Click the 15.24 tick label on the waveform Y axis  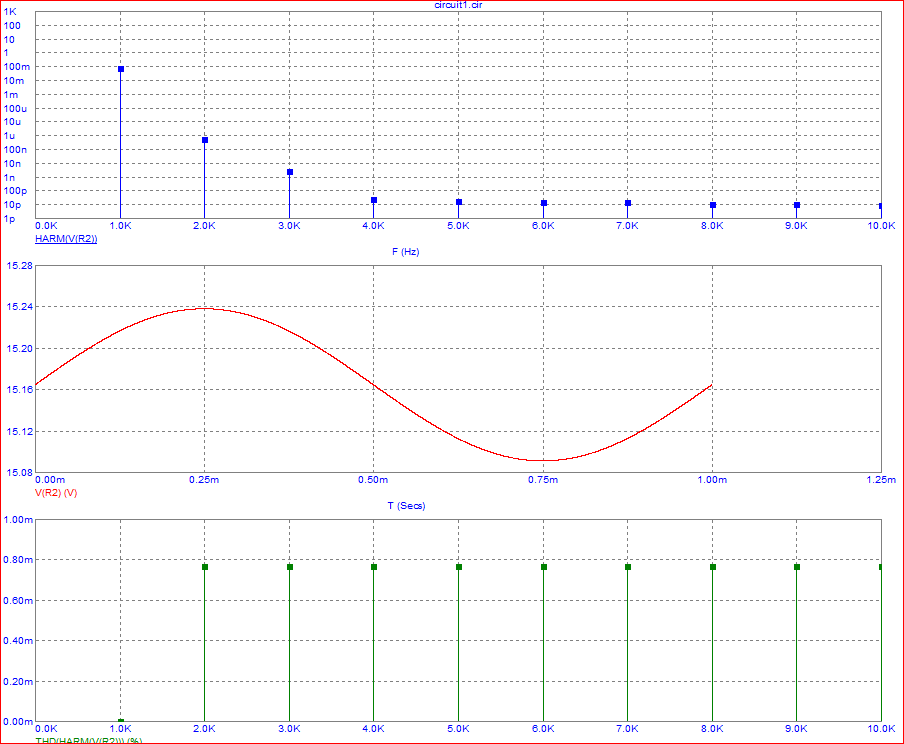(19, 307)
